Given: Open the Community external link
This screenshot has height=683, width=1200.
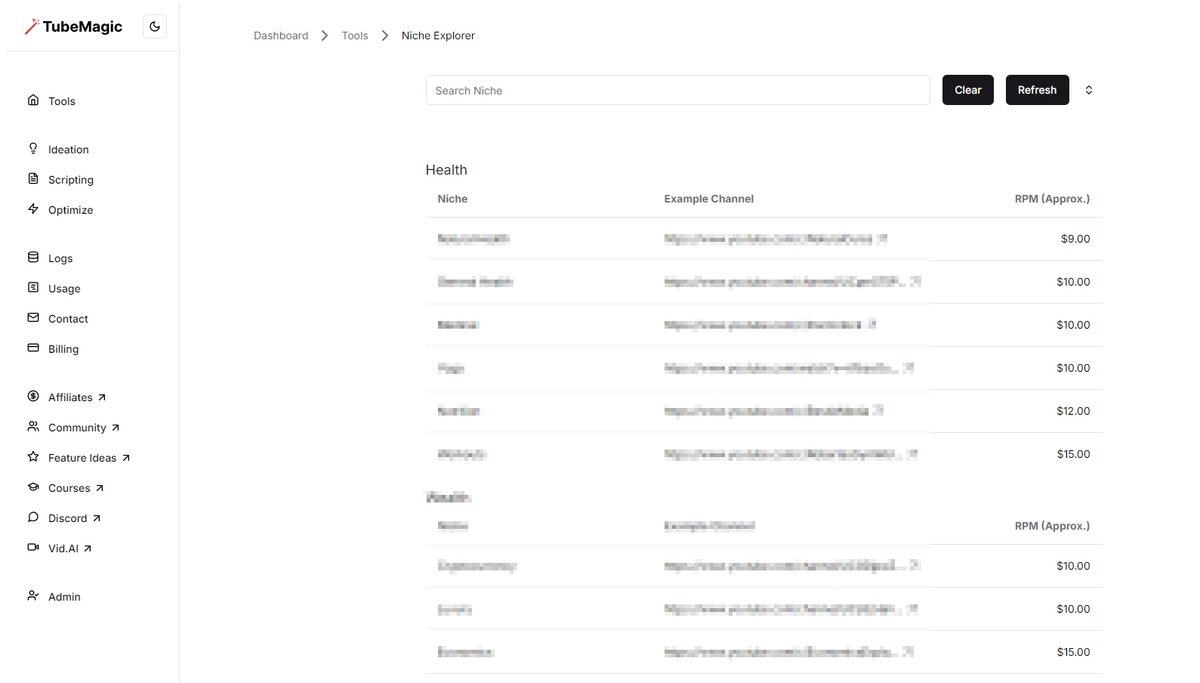Looking at the screenshot, I should (x=84, y=428).
